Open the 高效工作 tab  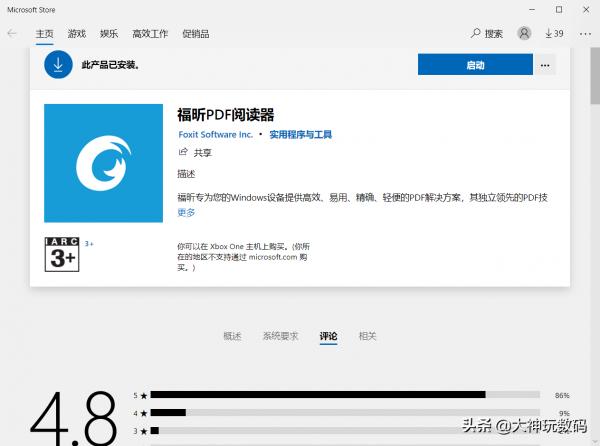tap(150, 34)
